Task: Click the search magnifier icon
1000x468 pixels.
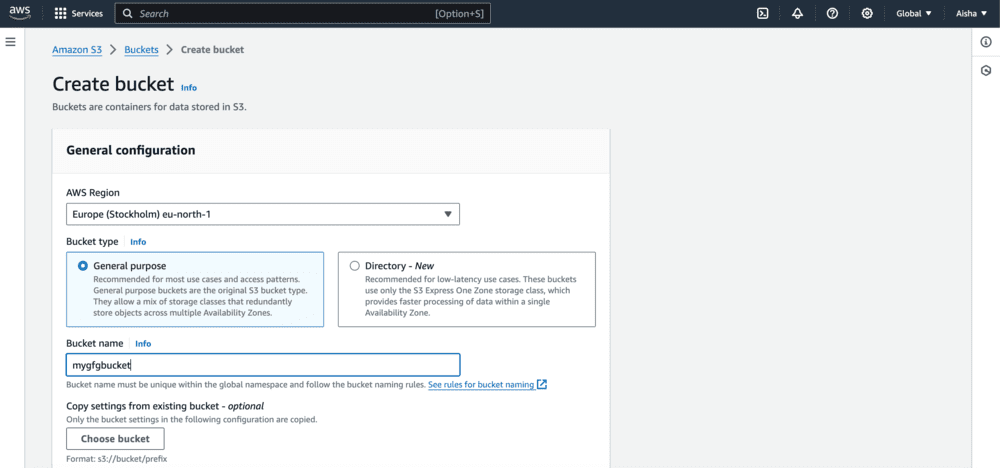Action: point(128,13)
